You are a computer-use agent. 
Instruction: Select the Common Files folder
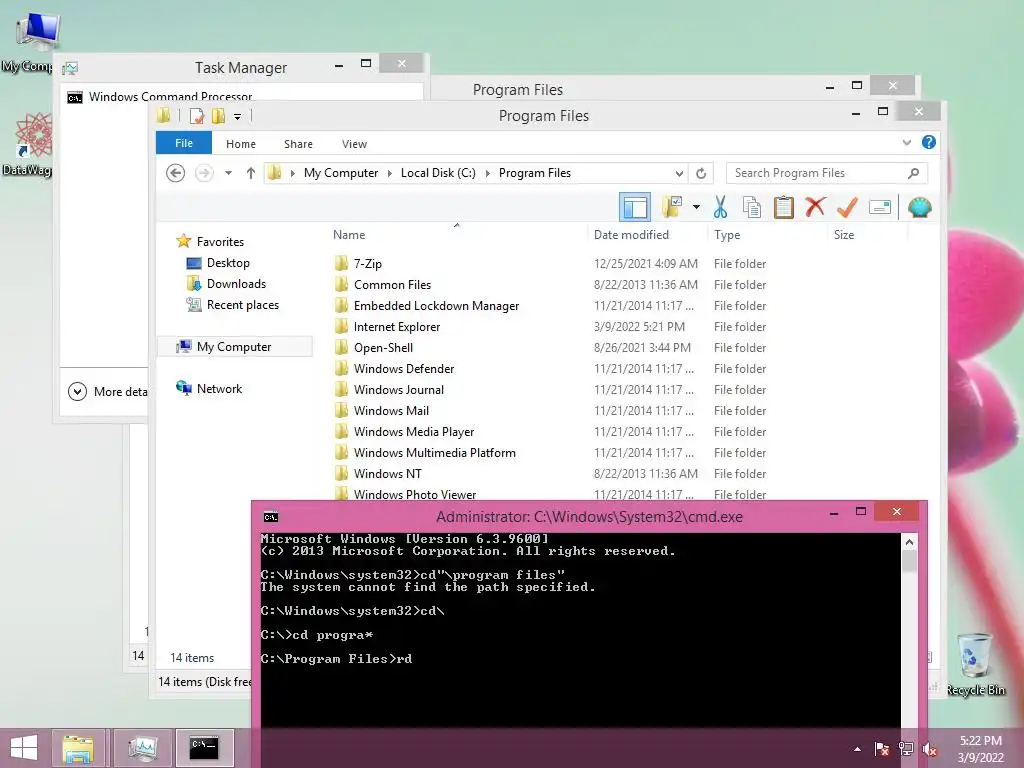[x=392, y=285]
